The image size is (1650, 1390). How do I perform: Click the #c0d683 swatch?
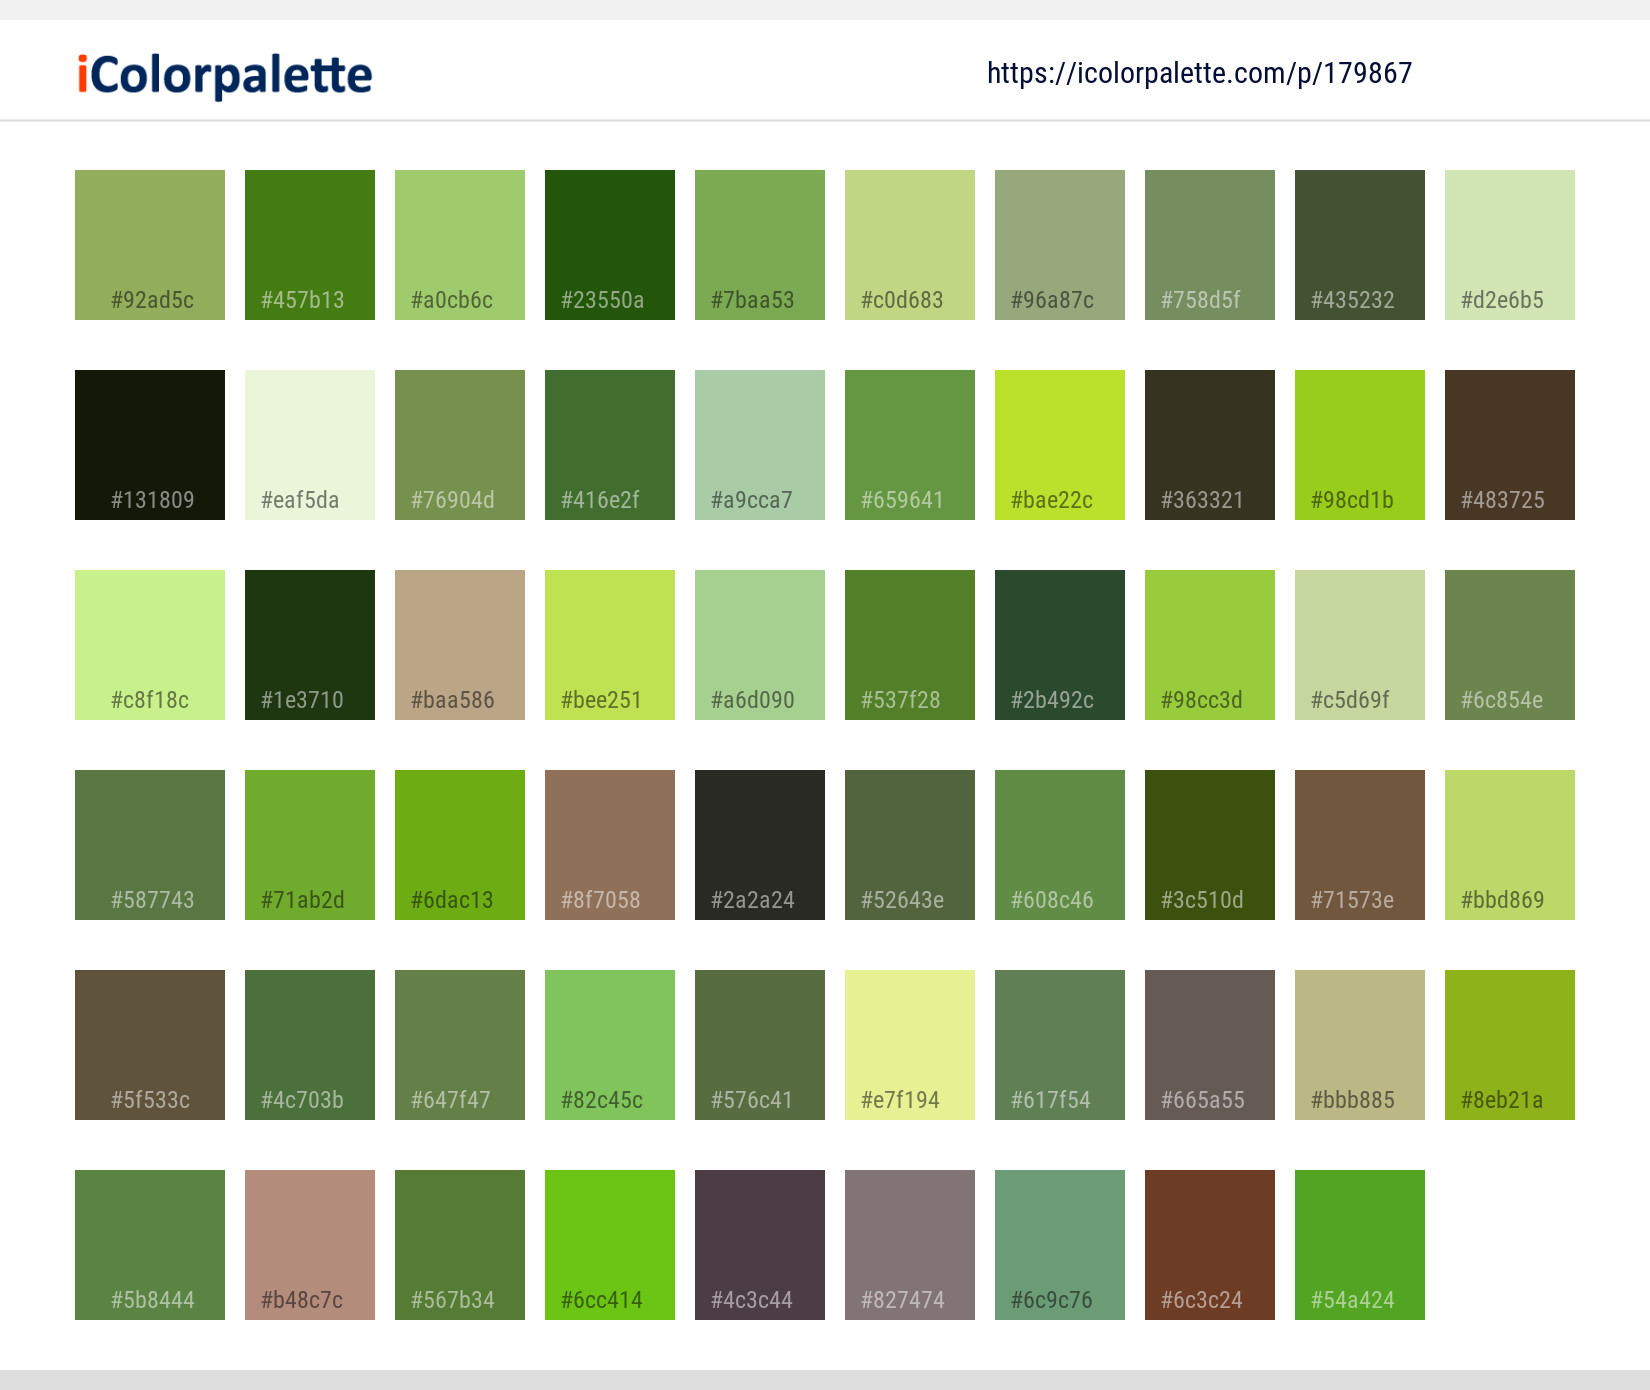point(910,245)
